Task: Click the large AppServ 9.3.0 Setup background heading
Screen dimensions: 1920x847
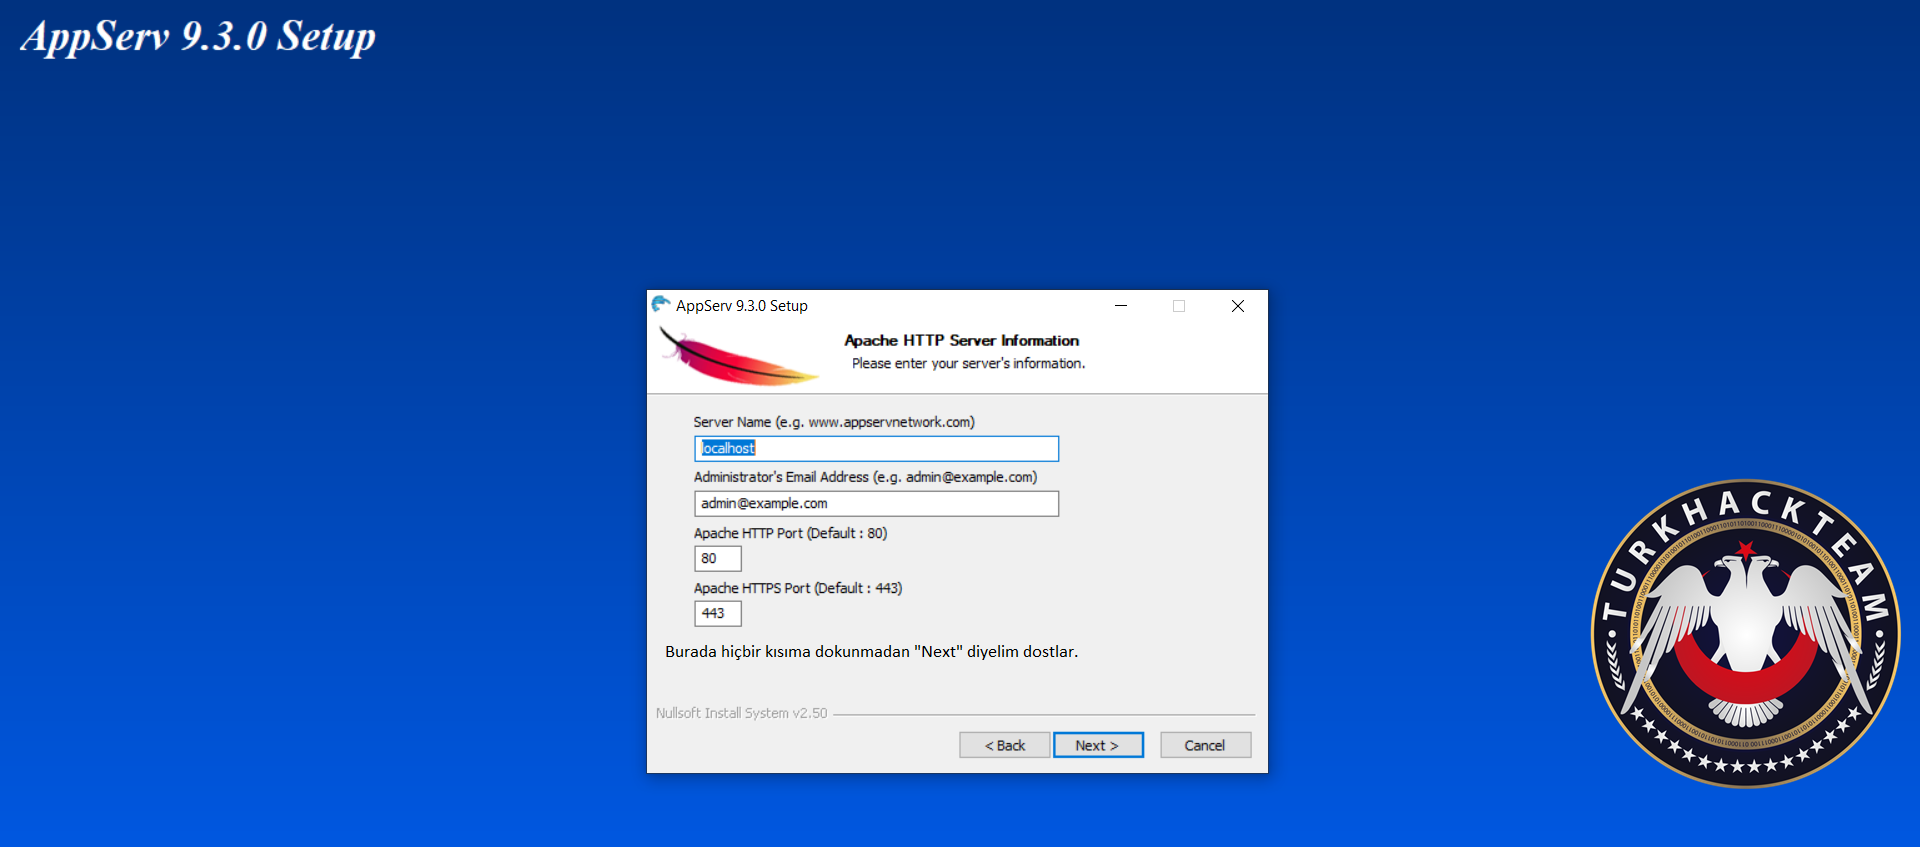Action: [199, 37]
